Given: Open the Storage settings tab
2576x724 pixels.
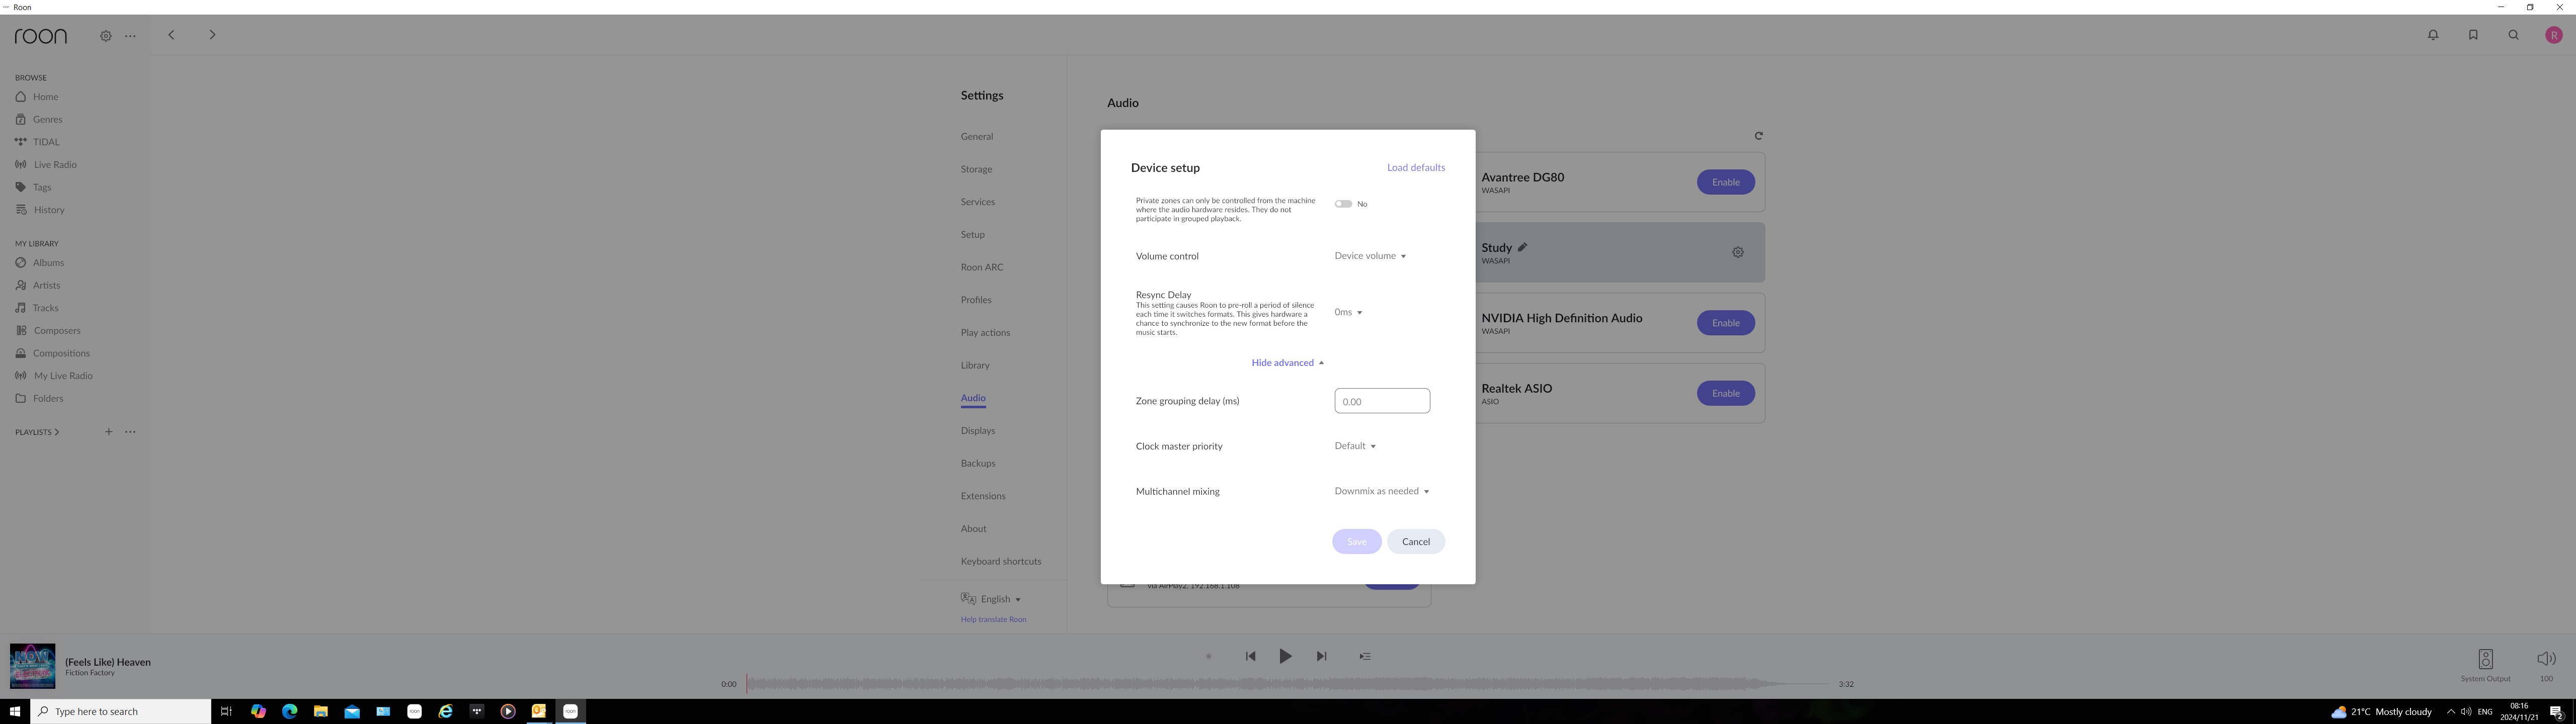Looking at the screenshot, I should pos(976,169).
